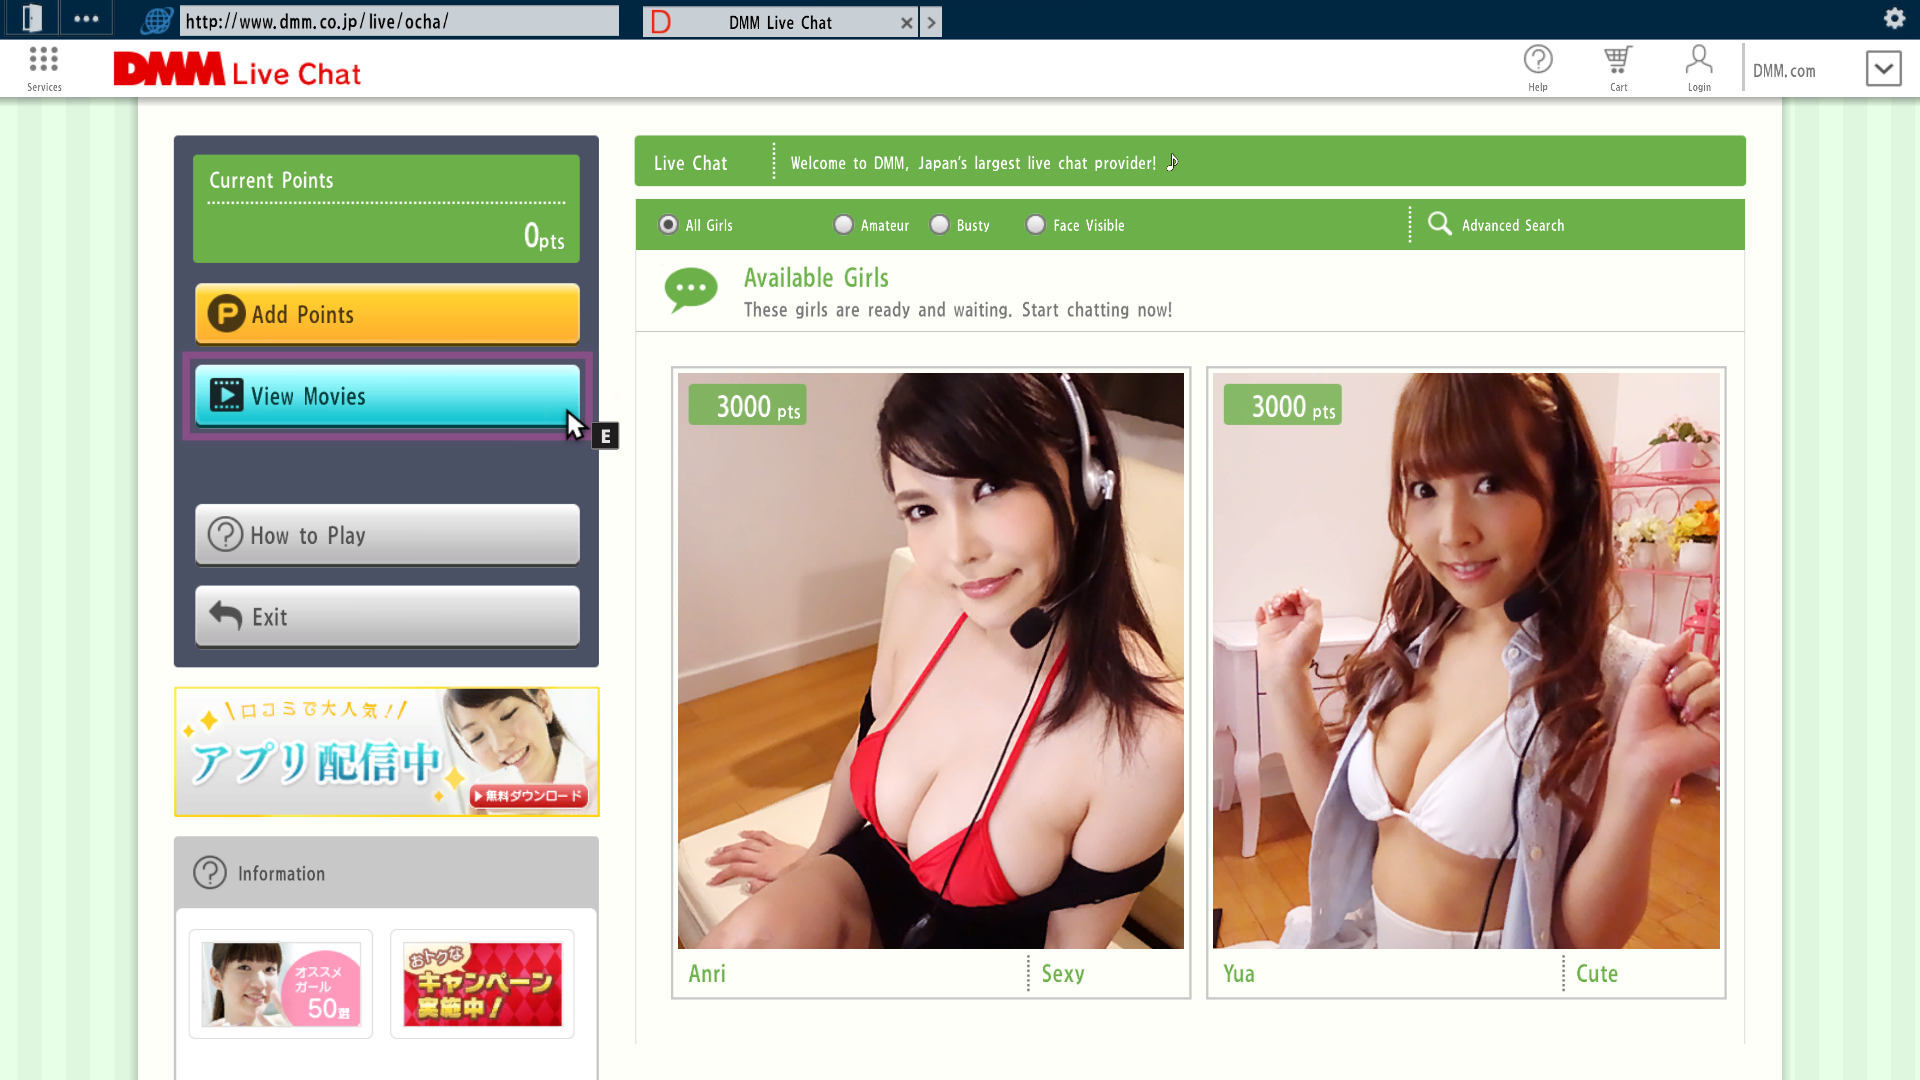
Task: Click the DMM Live Chat logo
Action: [x=237, y=69]
